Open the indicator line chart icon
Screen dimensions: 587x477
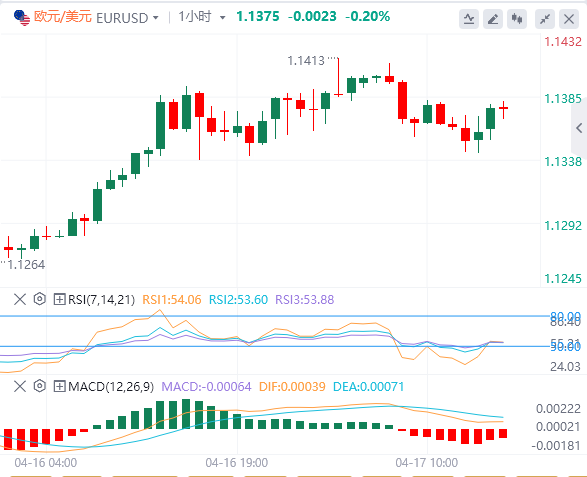pyautogui.click(x=469, y=18)
